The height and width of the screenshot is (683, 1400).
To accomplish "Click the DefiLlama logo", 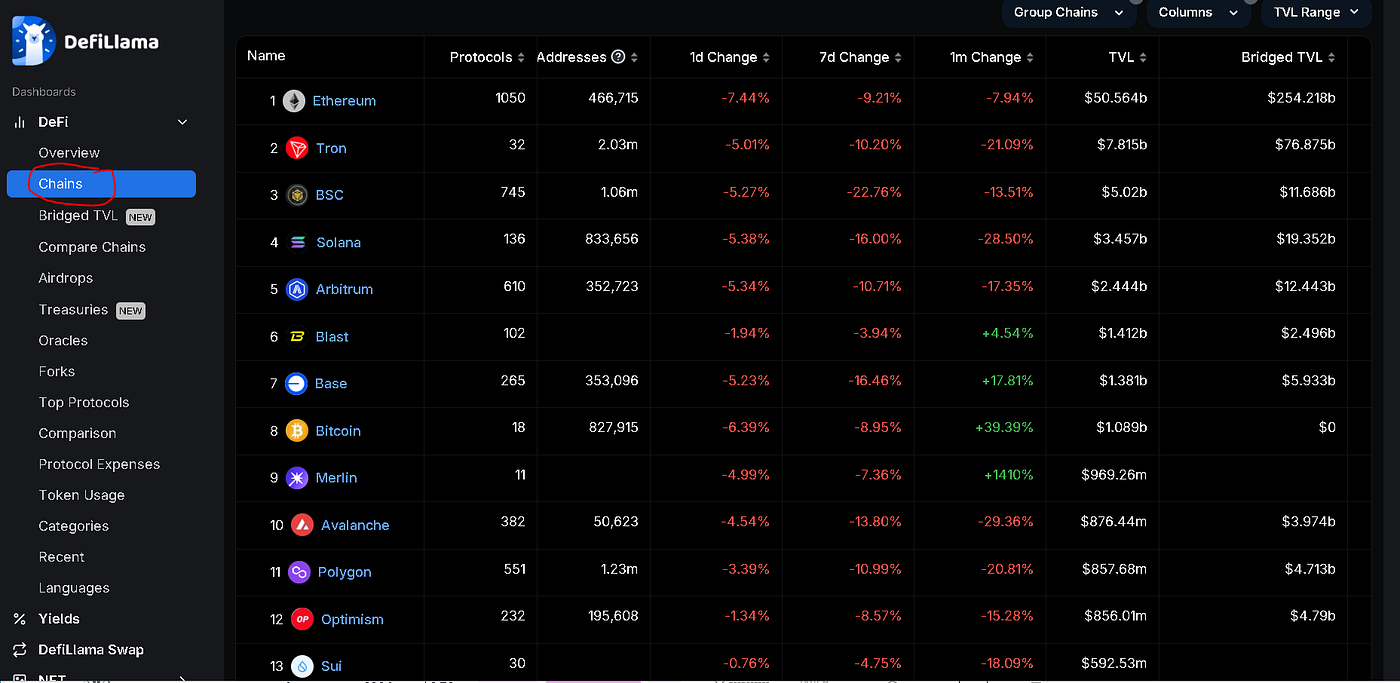I will tap(85, 41).
